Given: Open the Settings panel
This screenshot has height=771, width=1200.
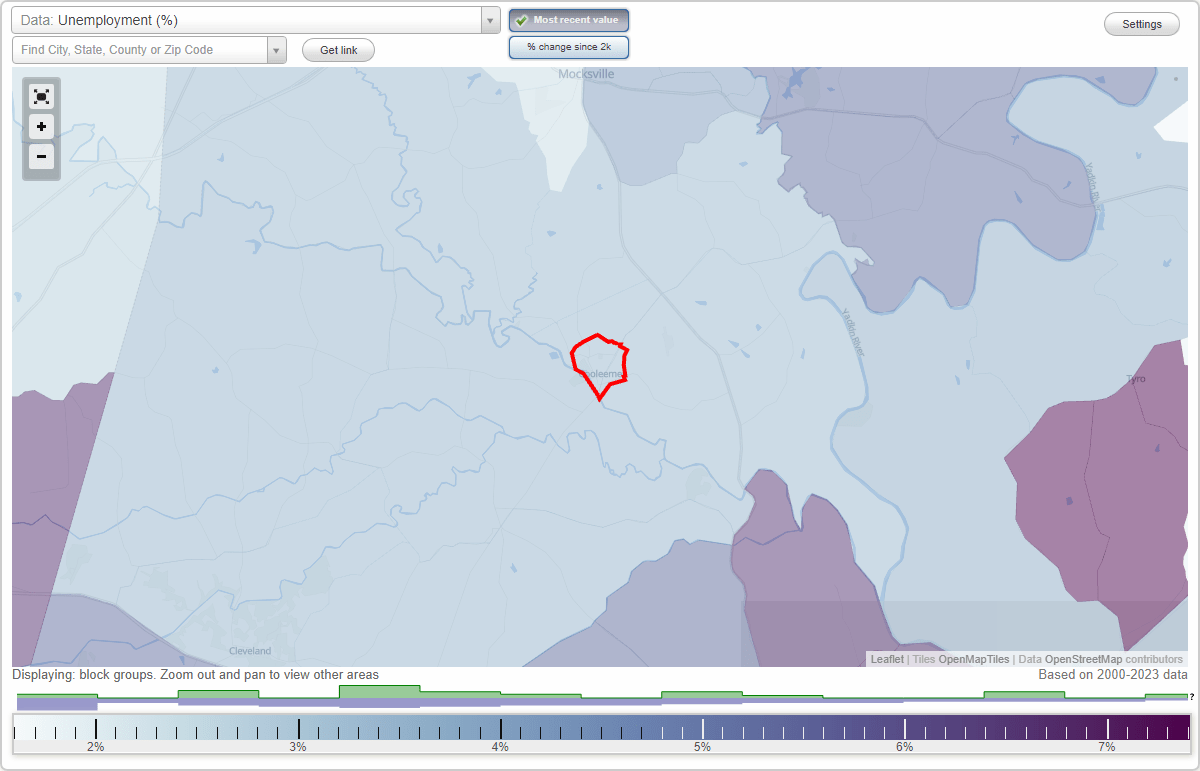Looking at the screenshot, I should 1141,24.
